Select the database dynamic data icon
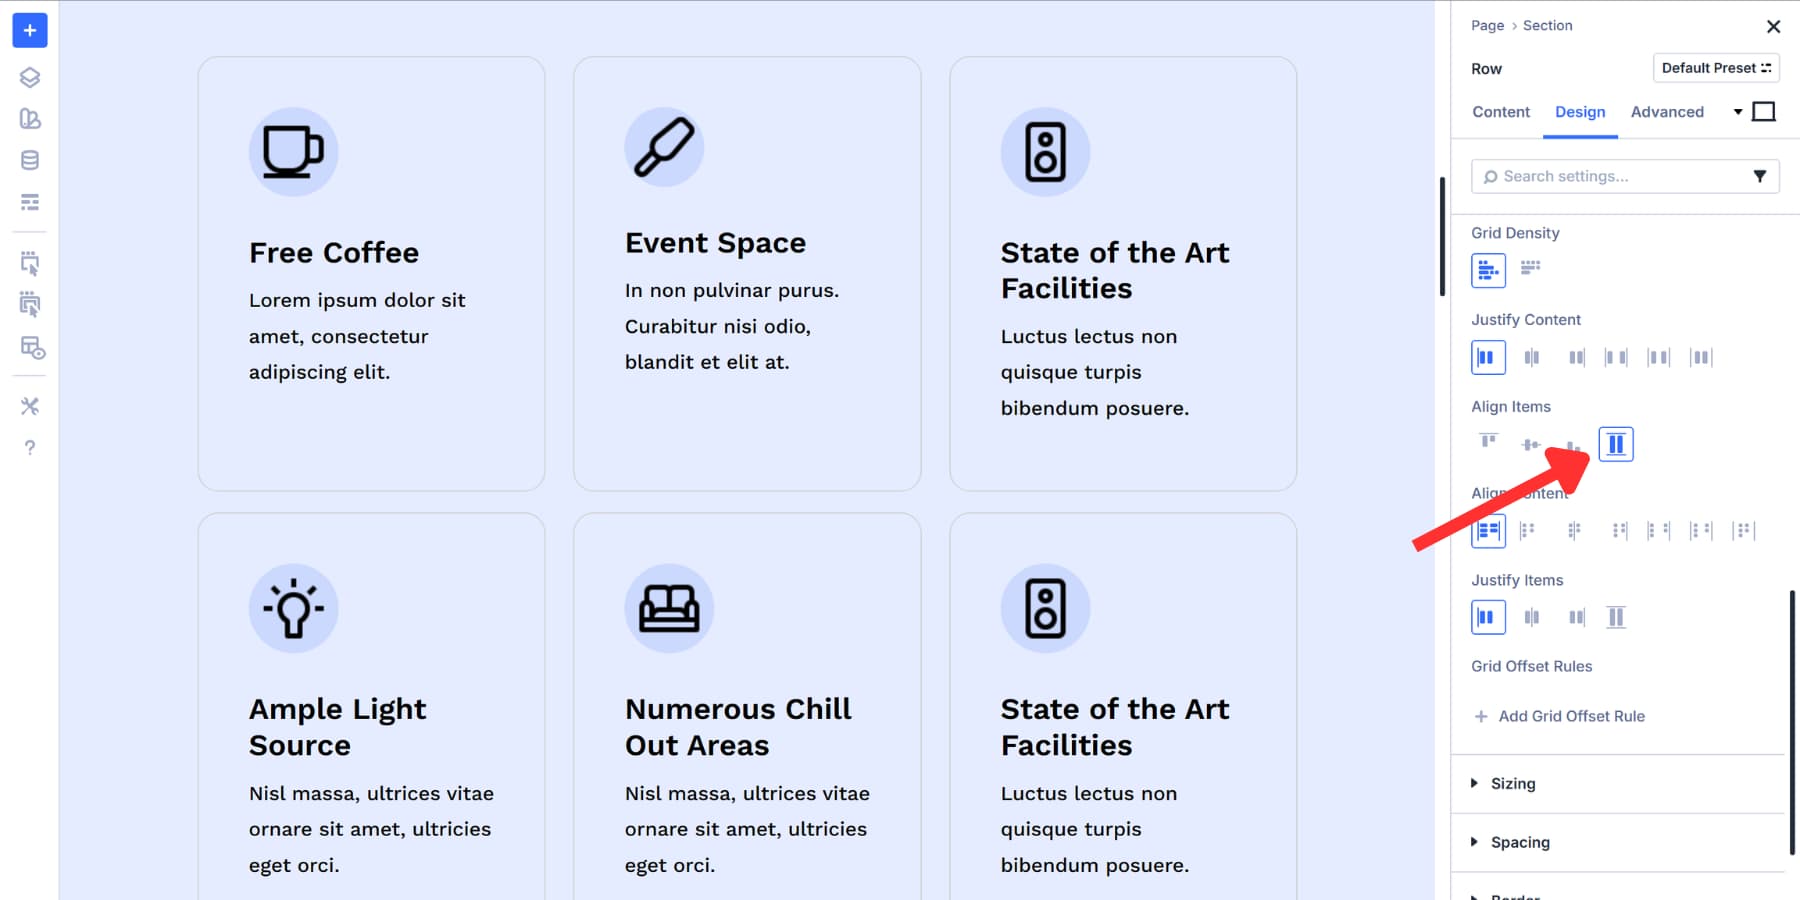The image size is (1800, 900). point(29,159)
